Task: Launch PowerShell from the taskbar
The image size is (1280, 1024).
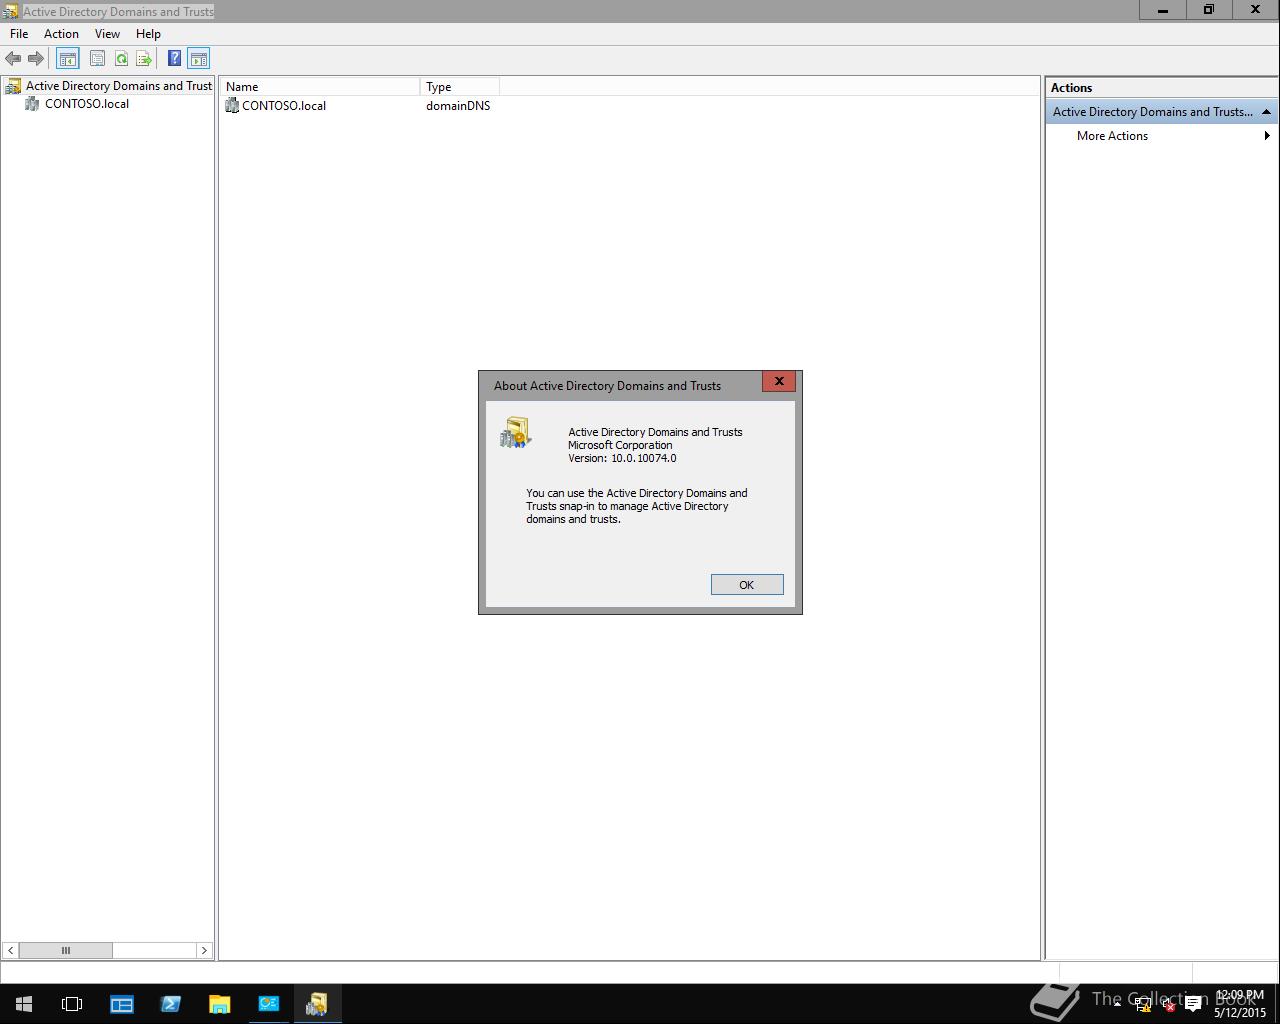Action: 170,1004
